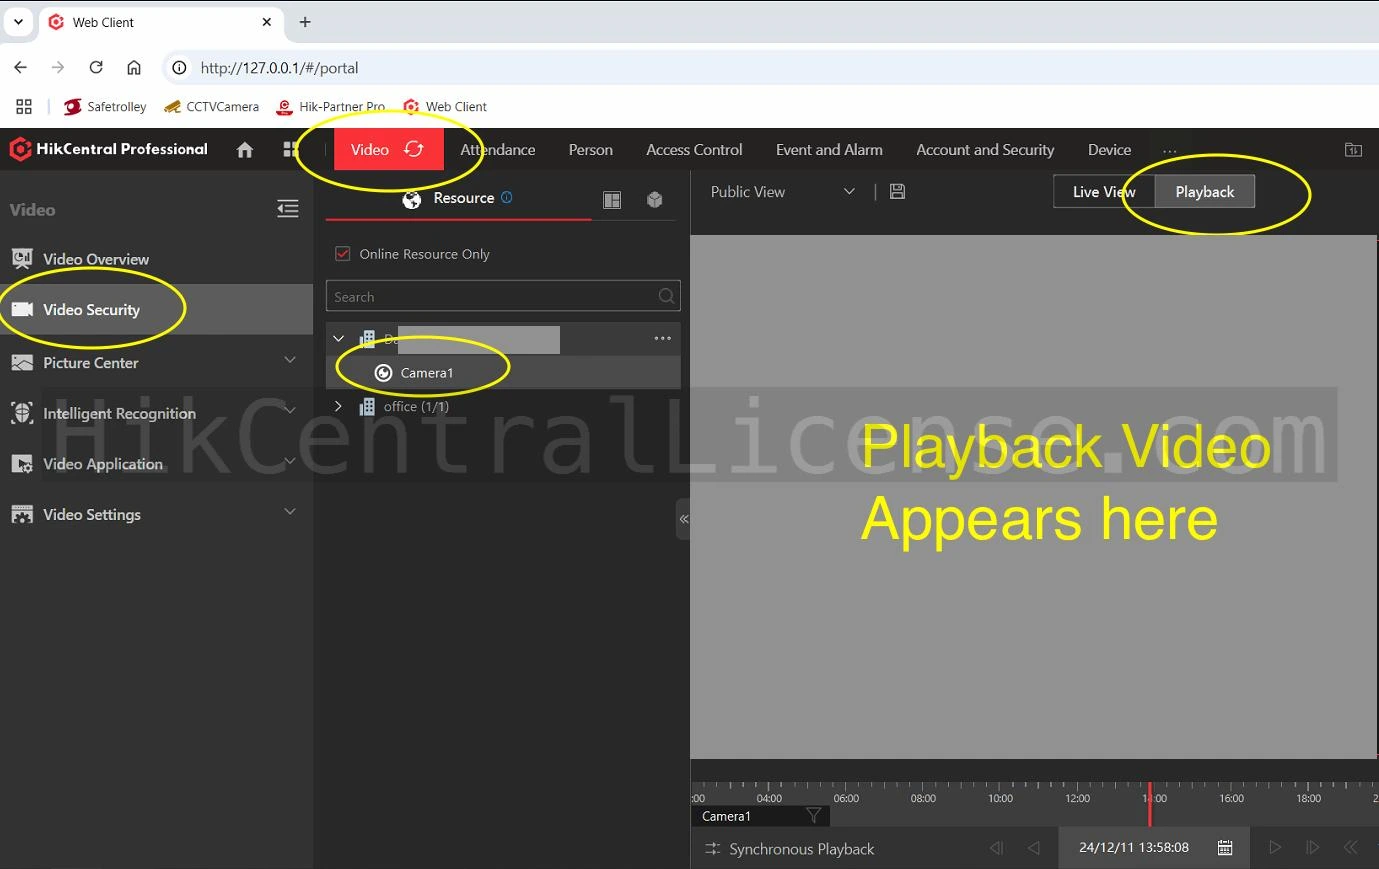Refresh the Video module tab icon
Screen dimensions: 1379x869
pyautogui.click(x=414, y=149)
